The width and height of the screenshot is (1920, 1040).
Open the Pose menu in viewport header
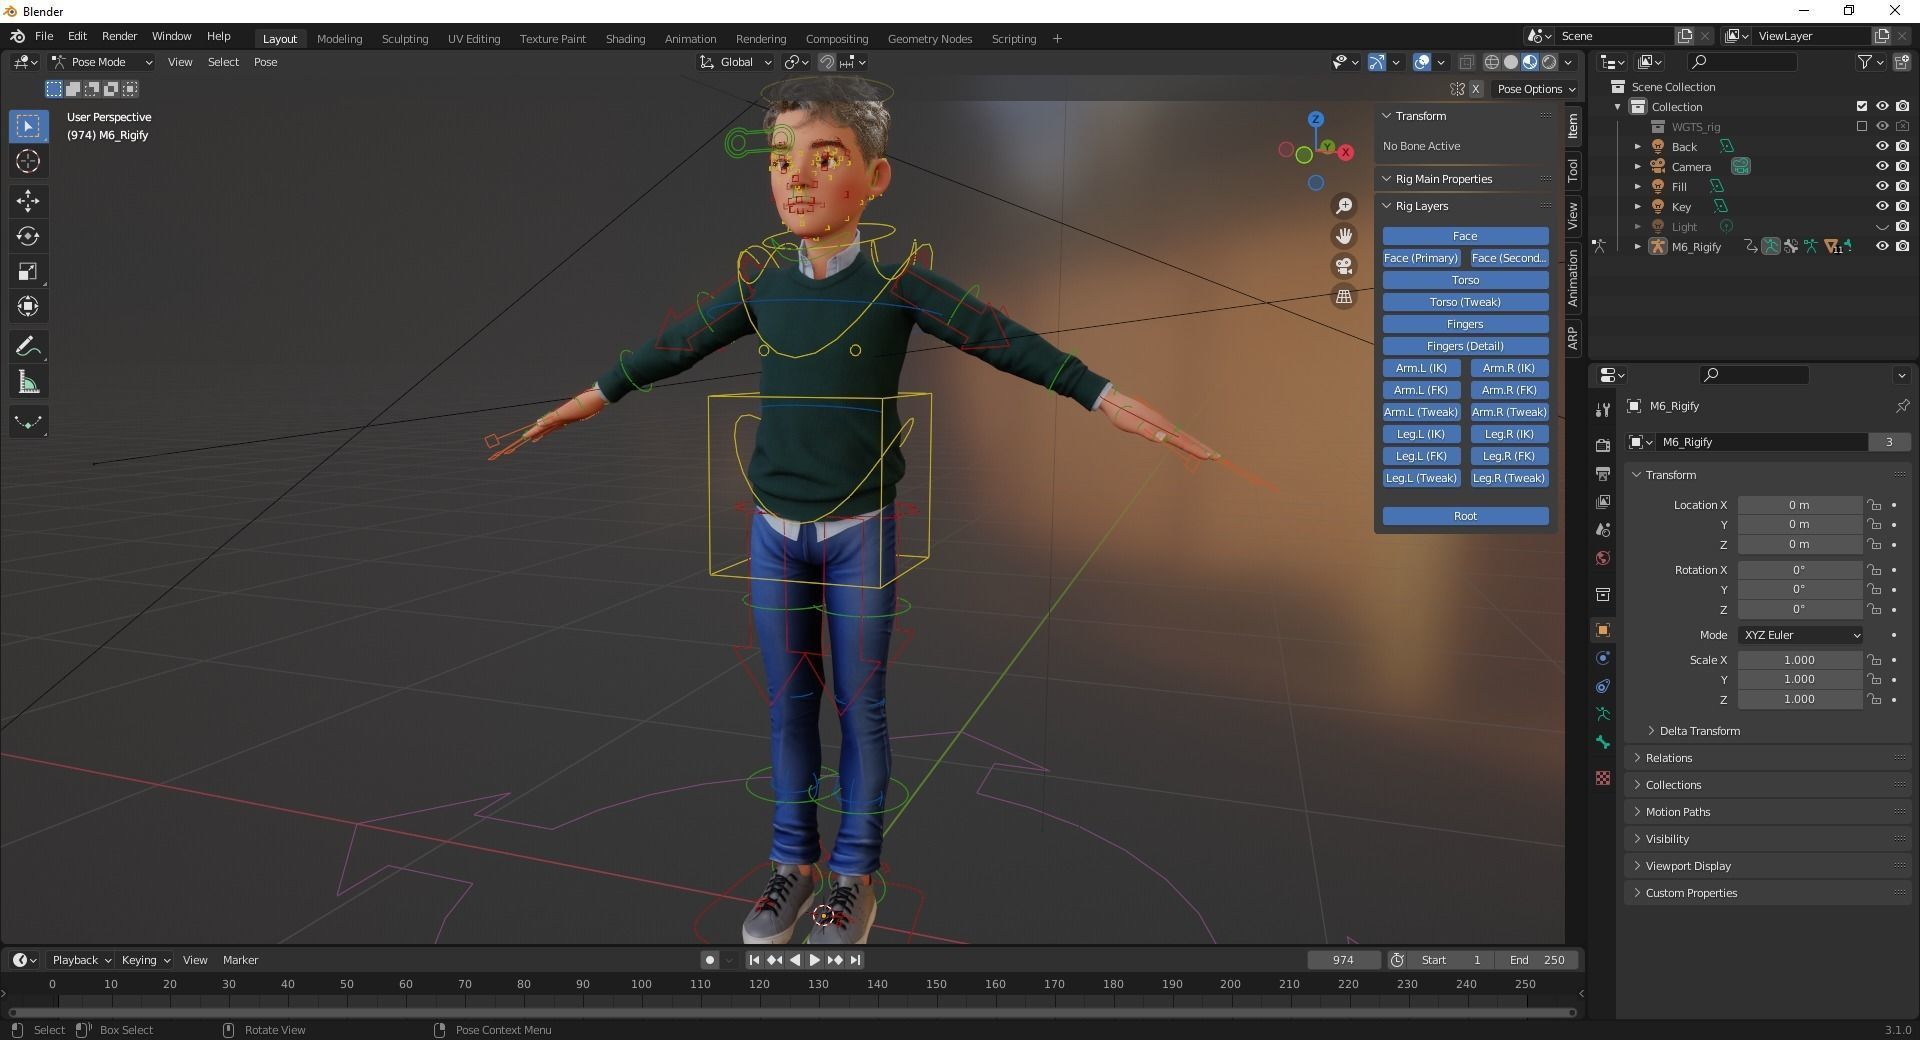coord(265,62)
